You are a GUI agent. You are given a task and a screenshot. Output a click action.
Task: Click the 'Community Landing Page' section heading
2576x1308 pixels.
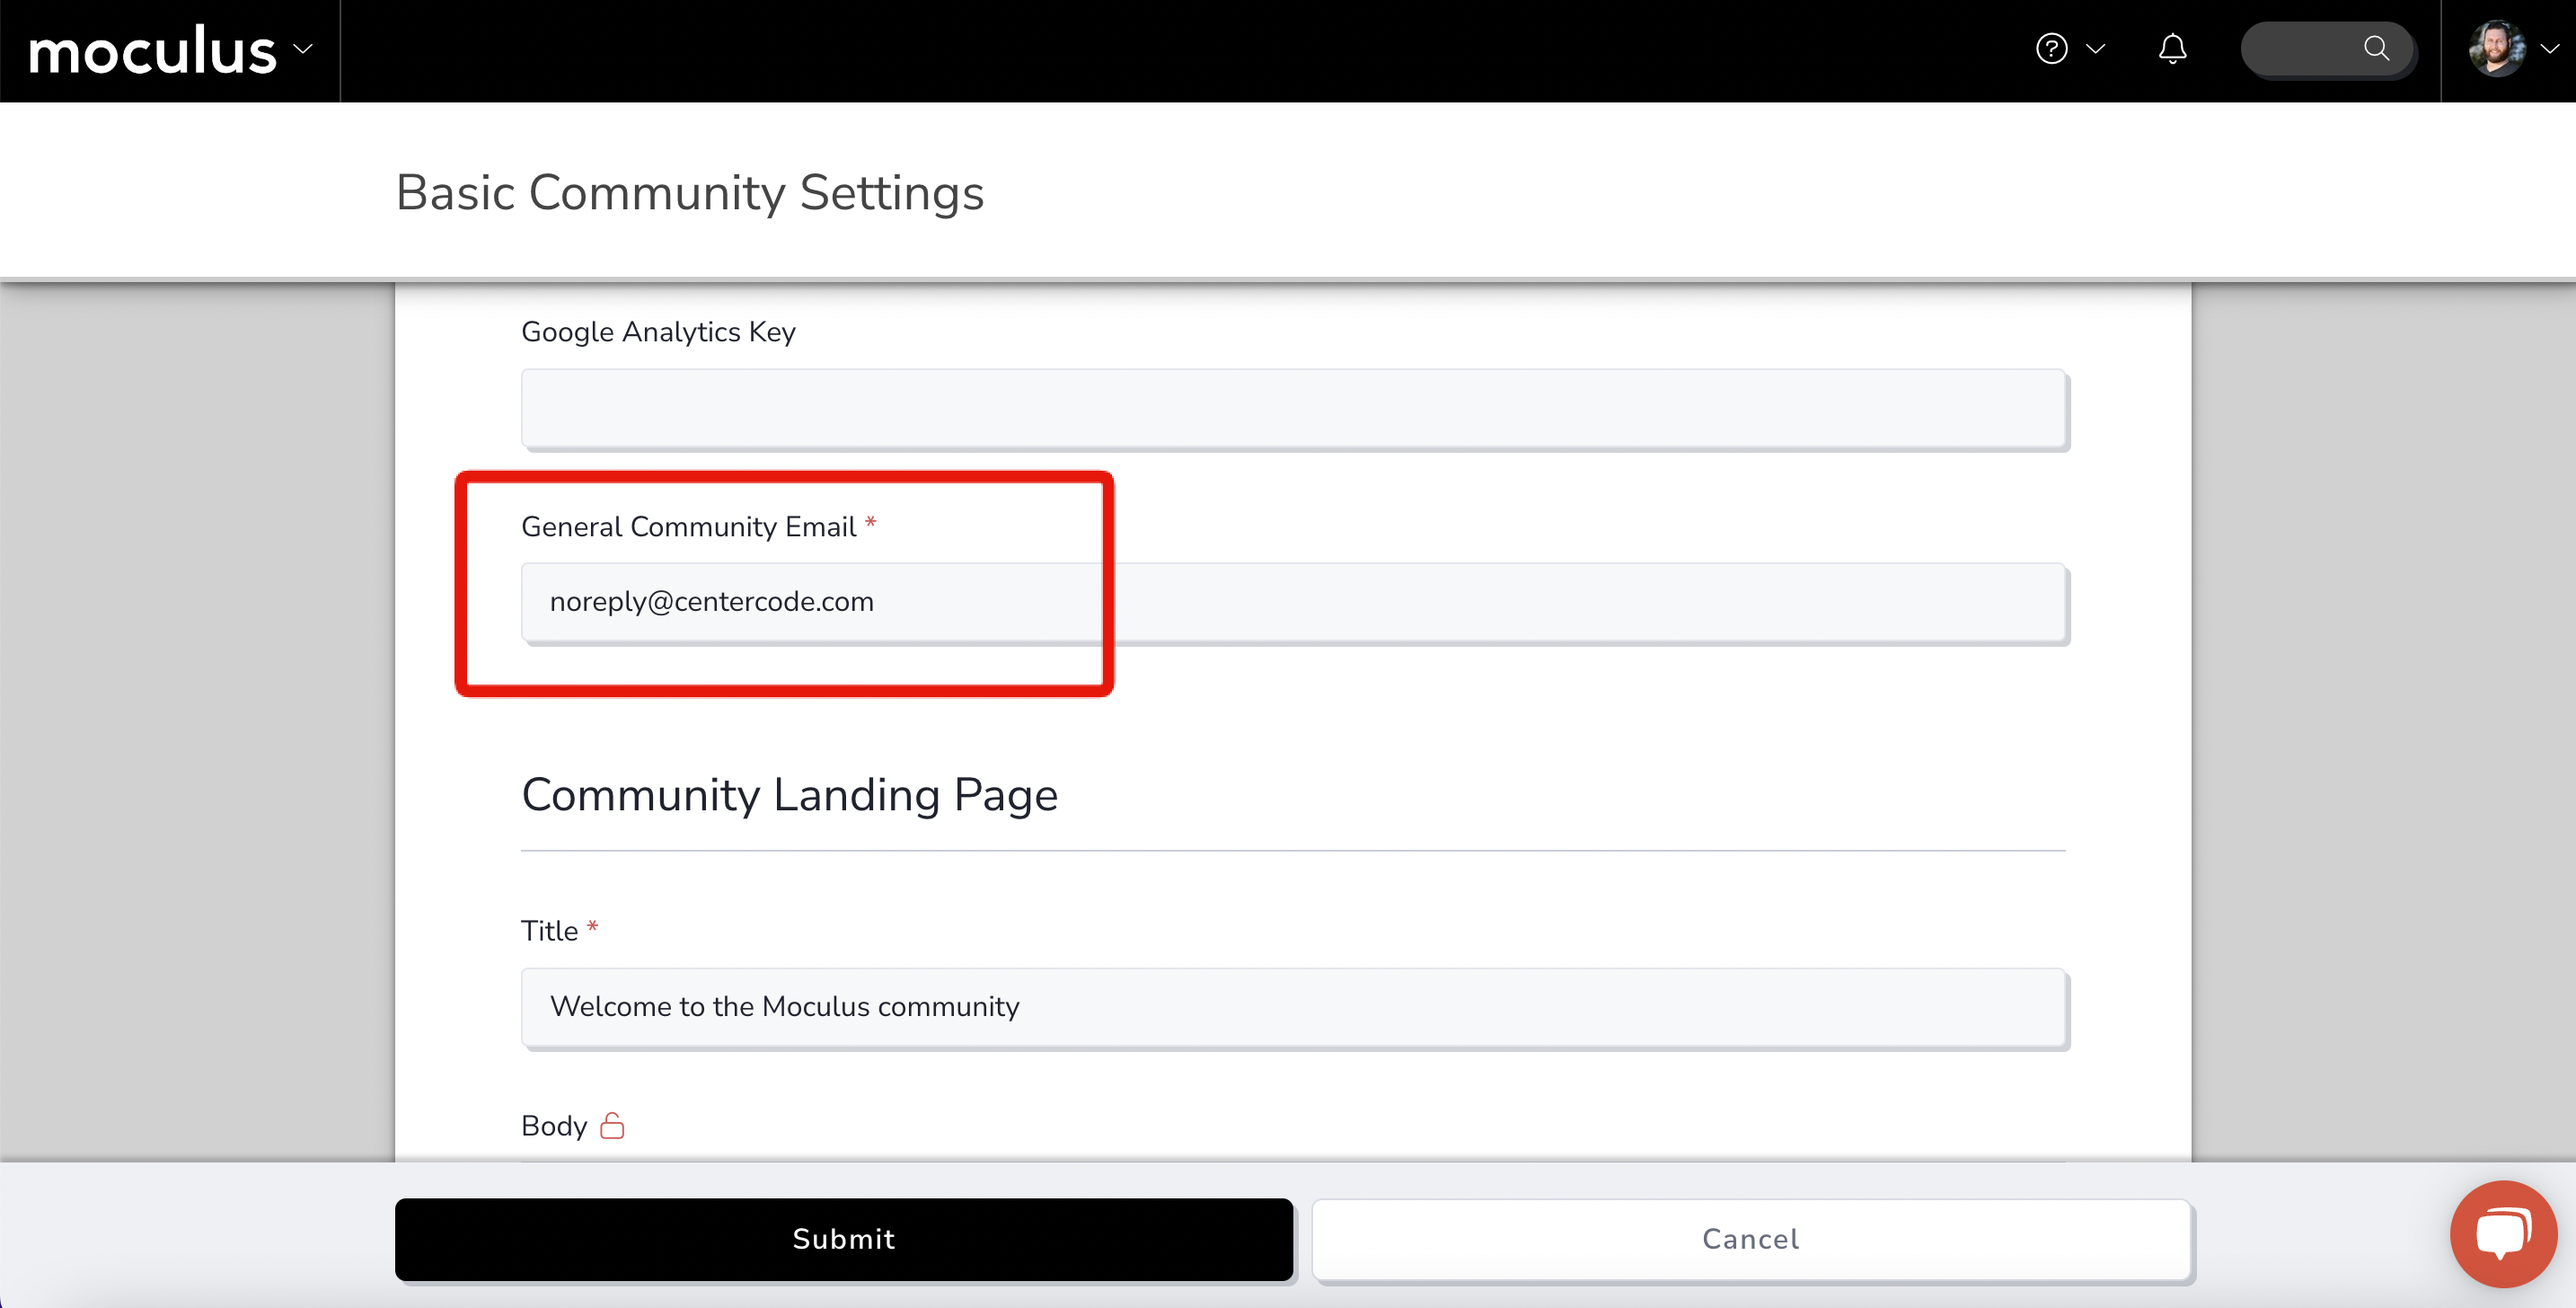(789, 795)
